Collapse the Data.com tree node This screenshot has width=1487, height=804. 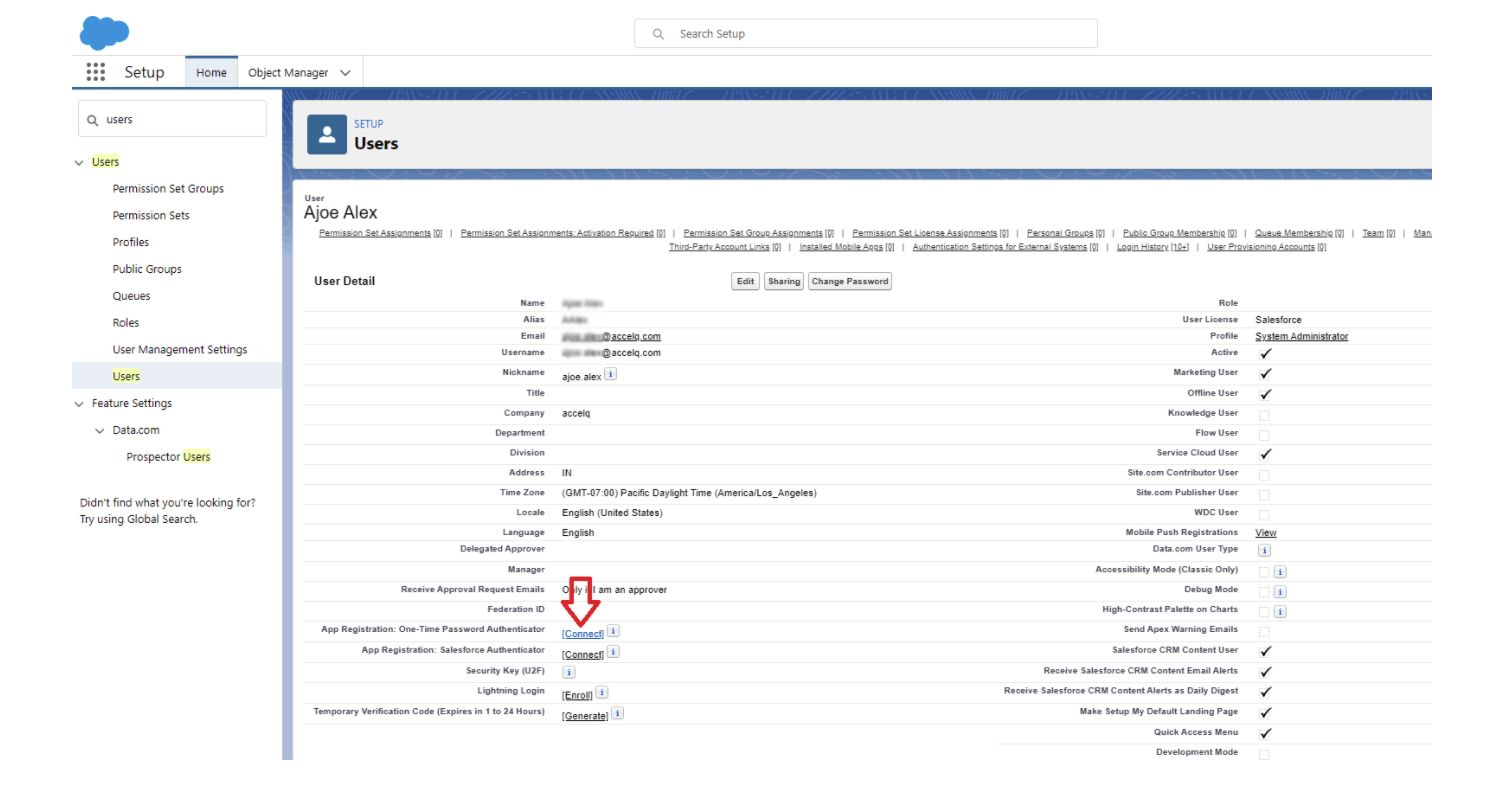point(99,431)
